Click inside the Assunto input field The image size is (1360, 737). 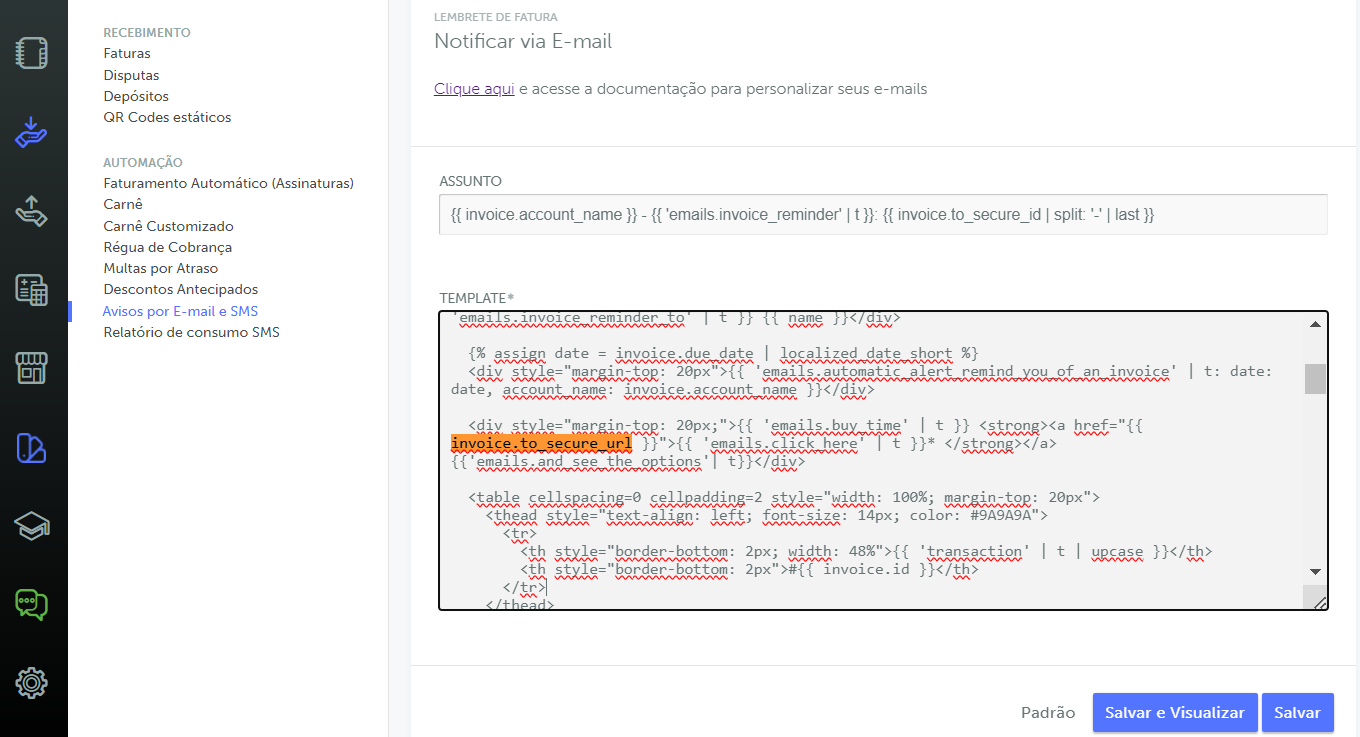[882, 215]
